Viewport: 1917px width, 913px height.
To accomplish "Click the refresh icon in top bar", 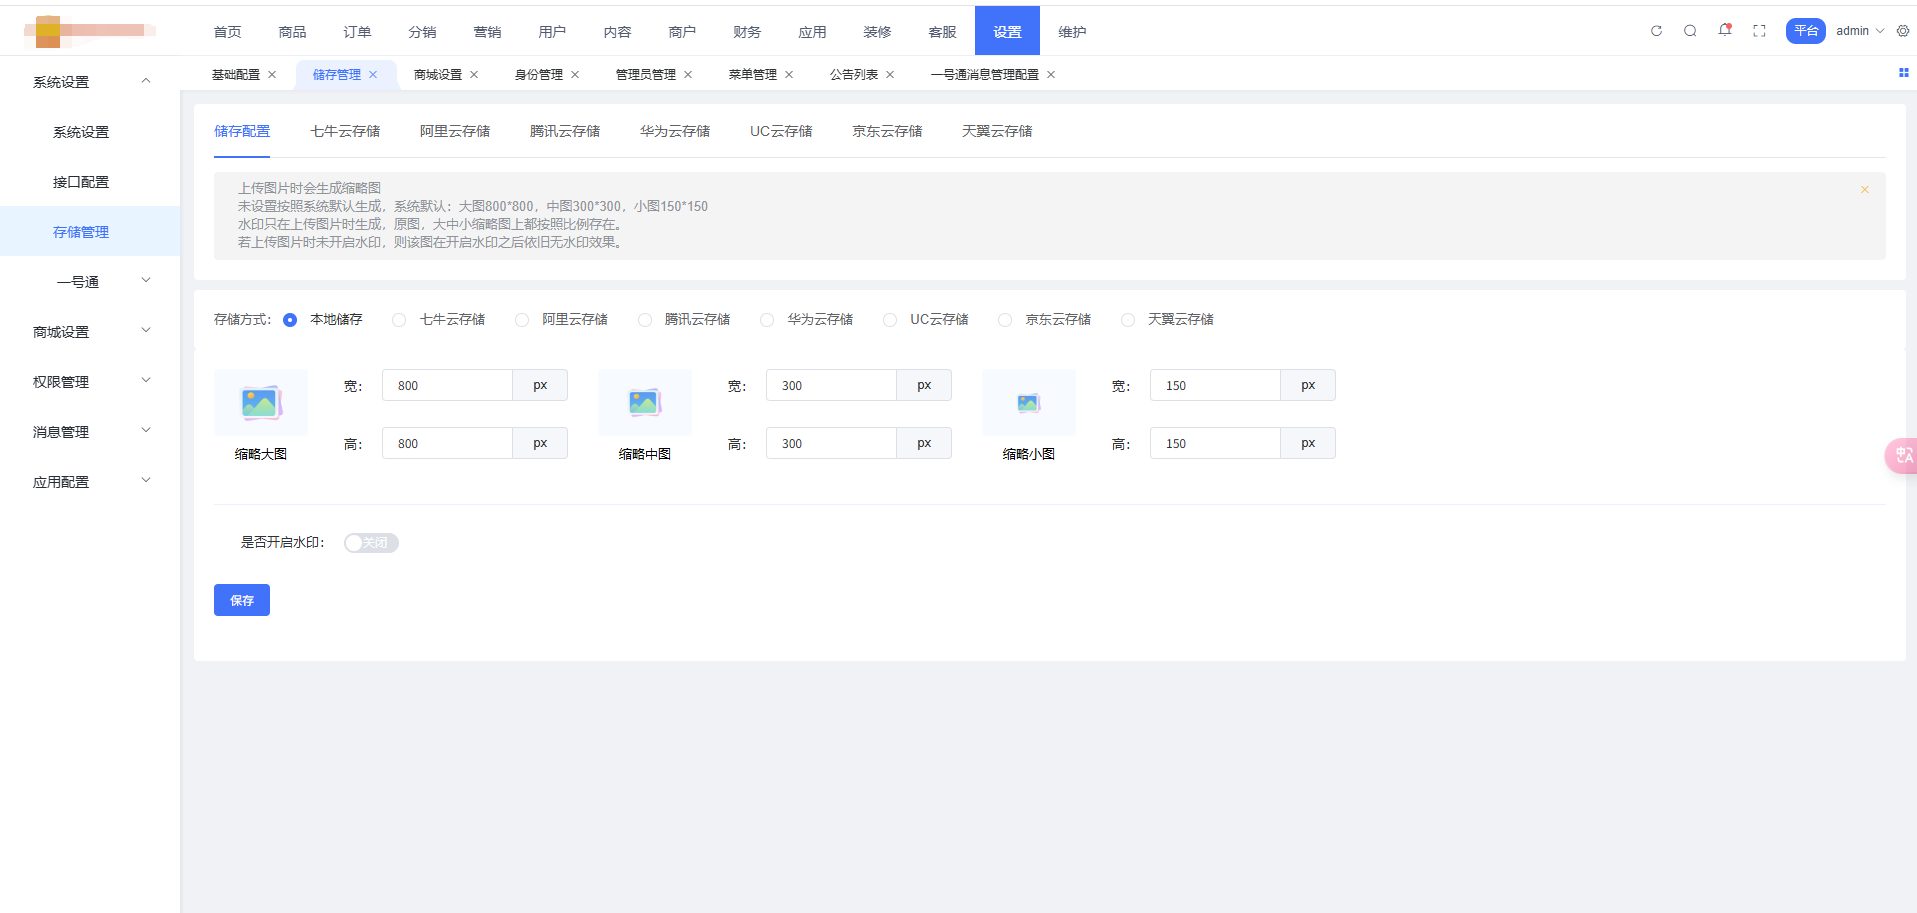I will pyautogui.click(x=1656, y=31).
